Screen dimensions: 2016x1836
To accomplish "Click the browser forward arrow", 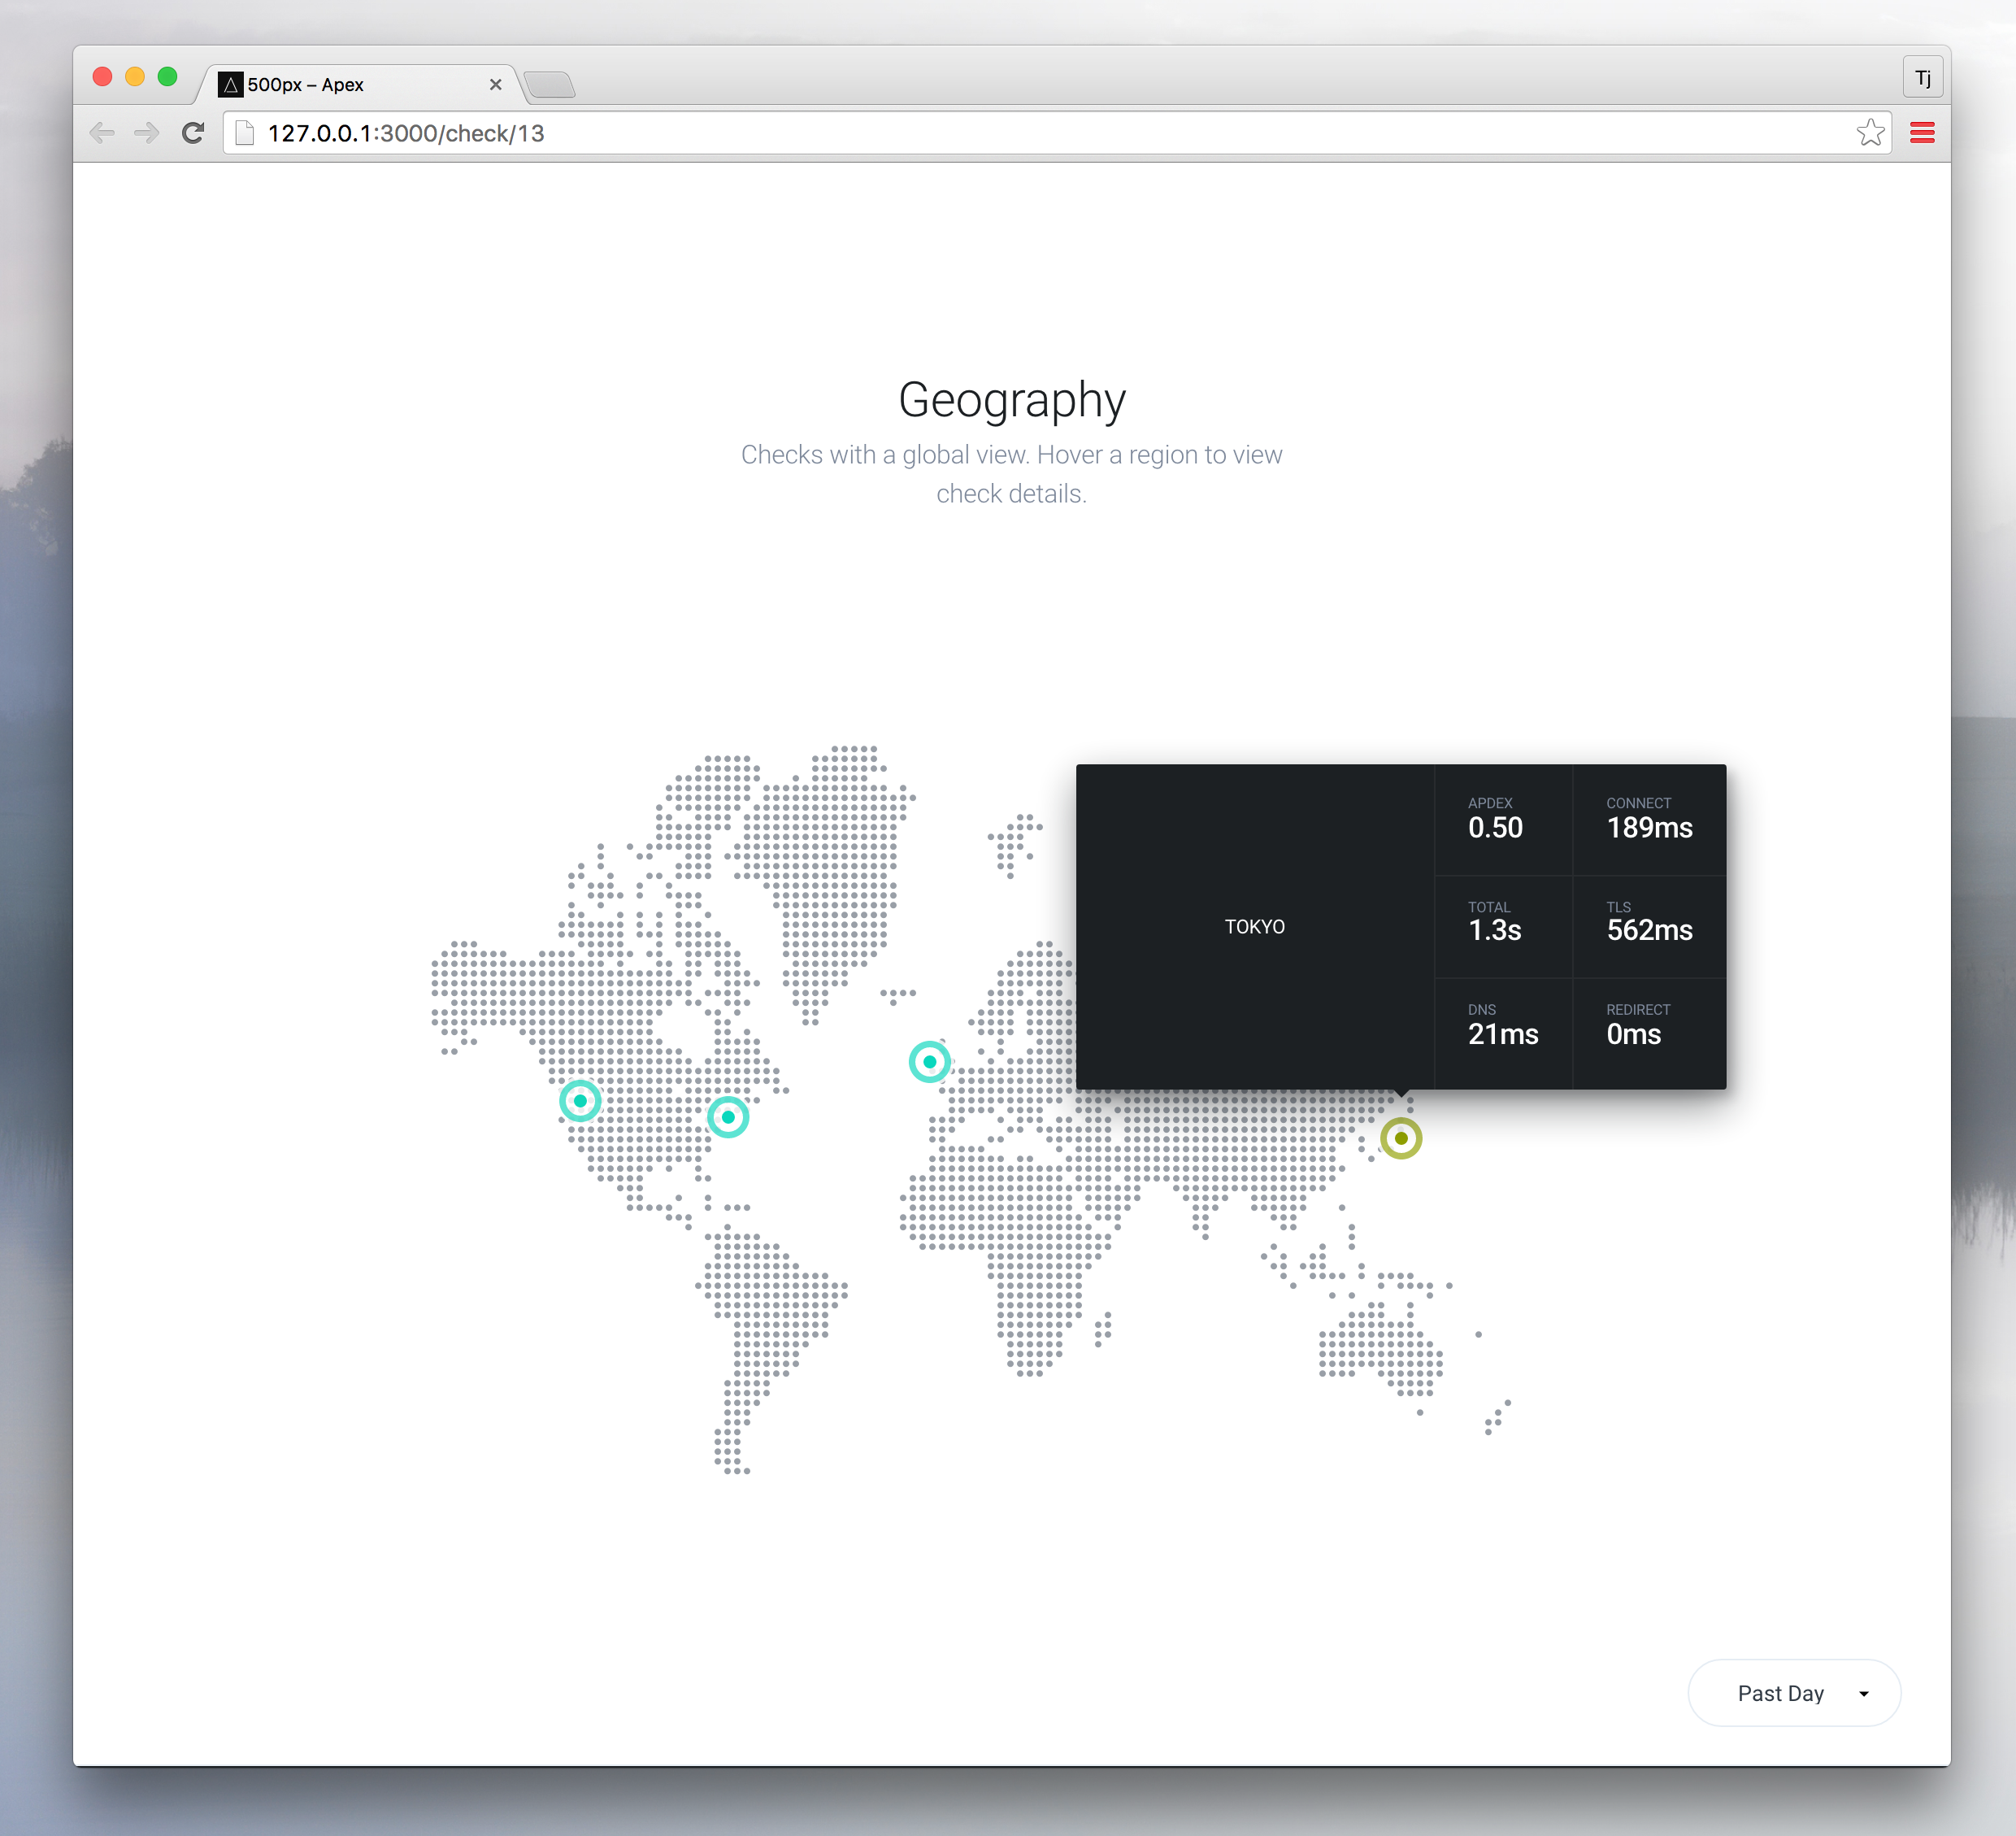I will tap(147, 133).
